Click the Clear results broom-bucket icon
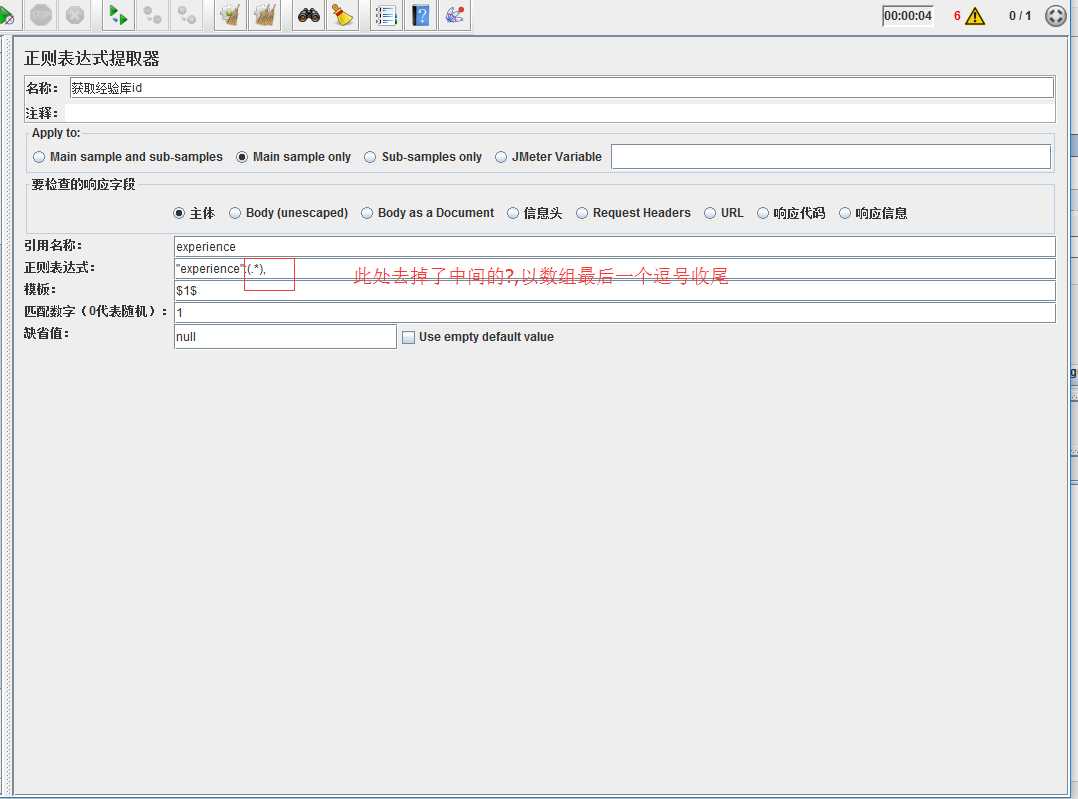Screen dimensions: 1078x799 click(230, 15)
